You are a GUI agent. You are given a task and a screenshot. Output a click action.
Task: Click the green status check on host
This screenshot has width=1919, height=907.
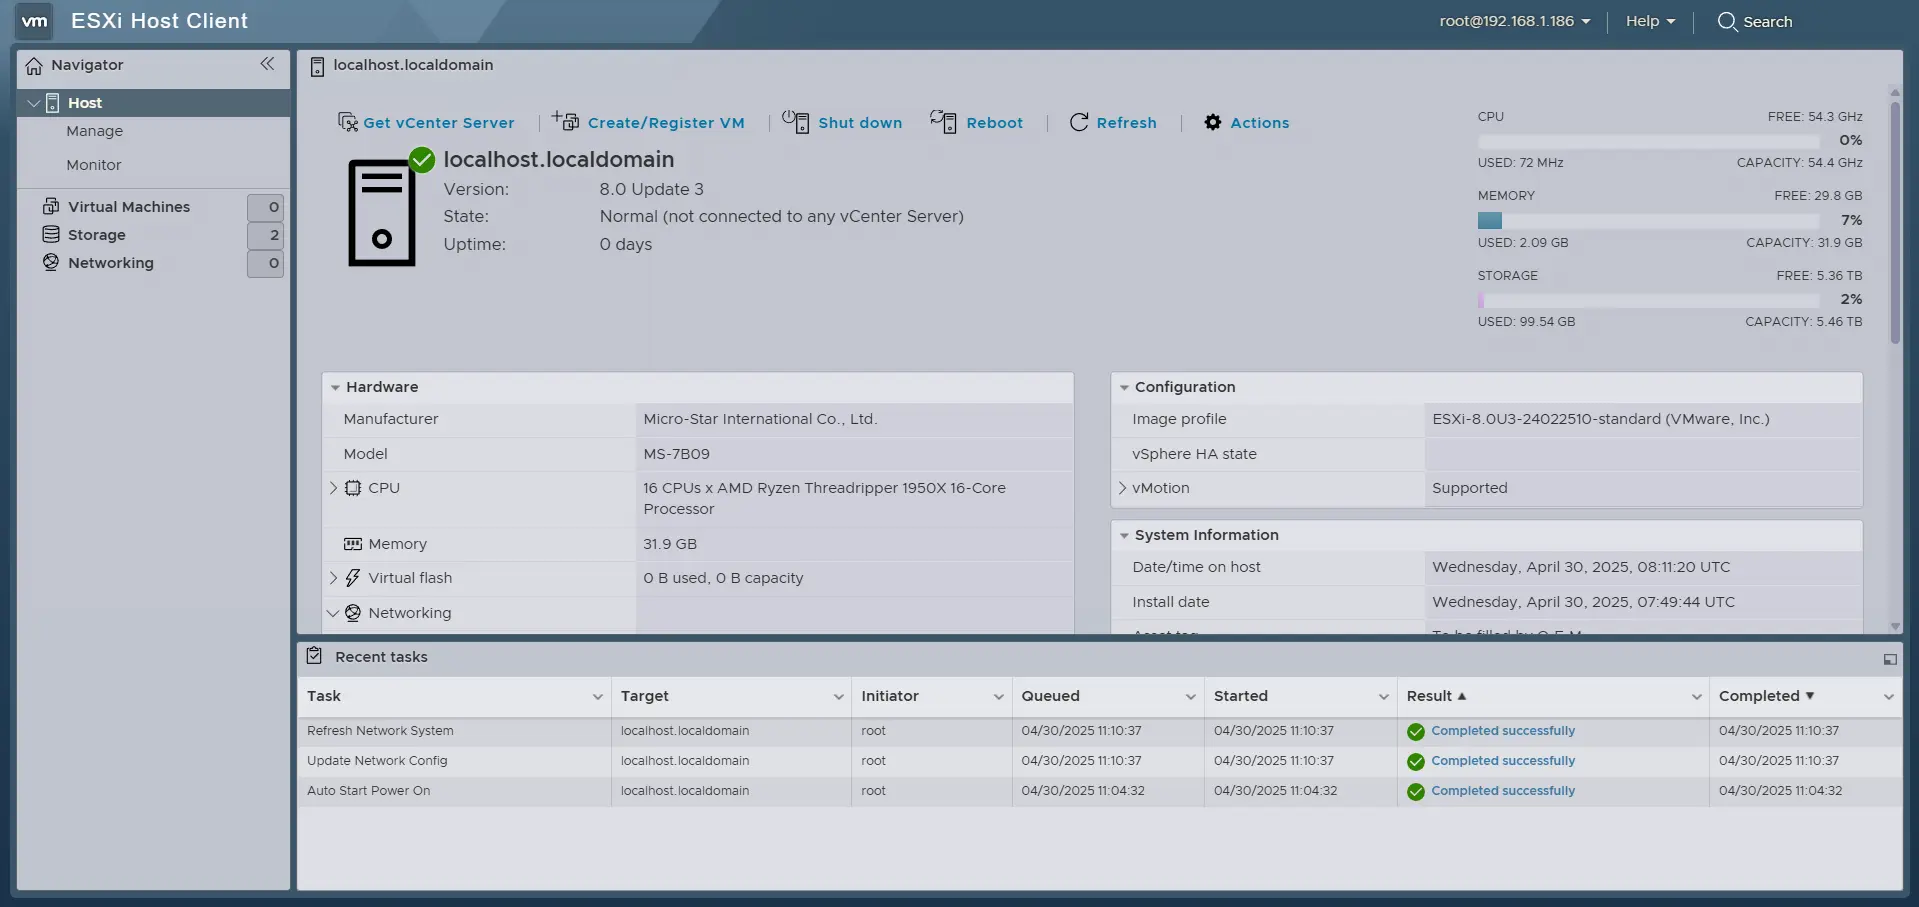422,159
